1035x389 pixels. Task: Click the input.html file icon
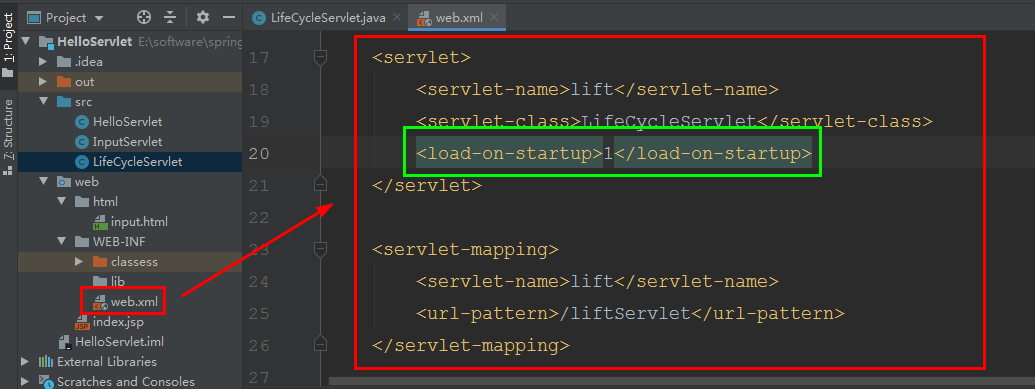tap(100, 222)
